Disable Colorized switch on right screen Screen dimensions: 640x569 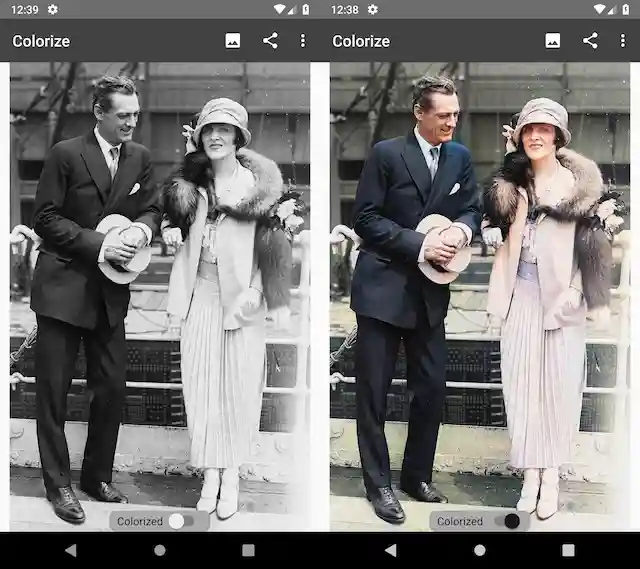tap(508, 521)
